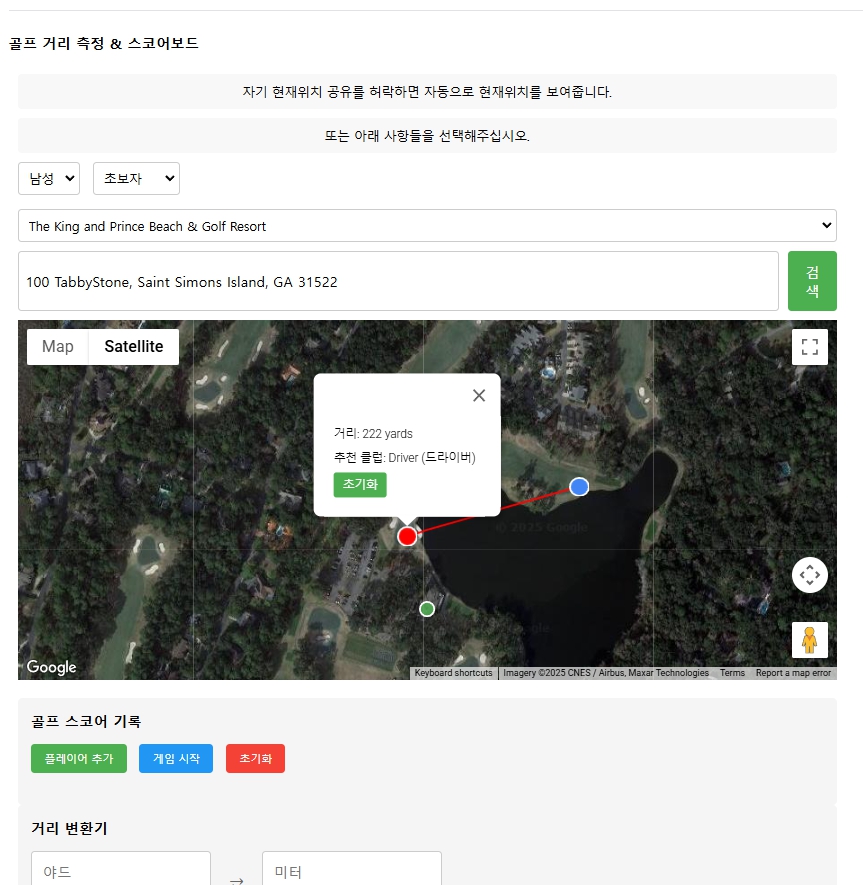
Task: Click the address search input field
Action: (x=398, y=282)
